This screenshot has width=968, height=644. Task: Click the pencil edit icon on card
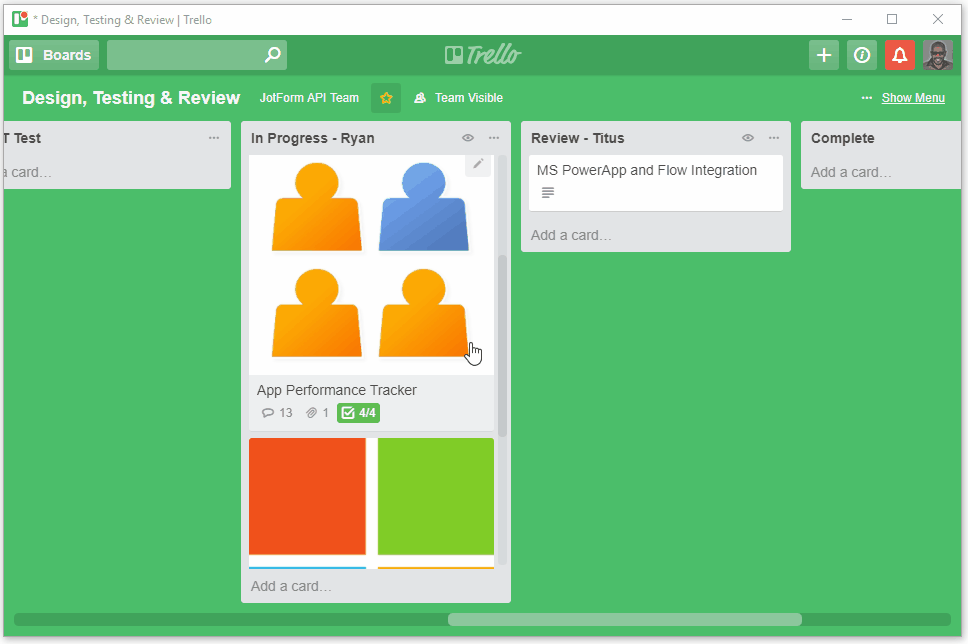[x=478, y=164]
